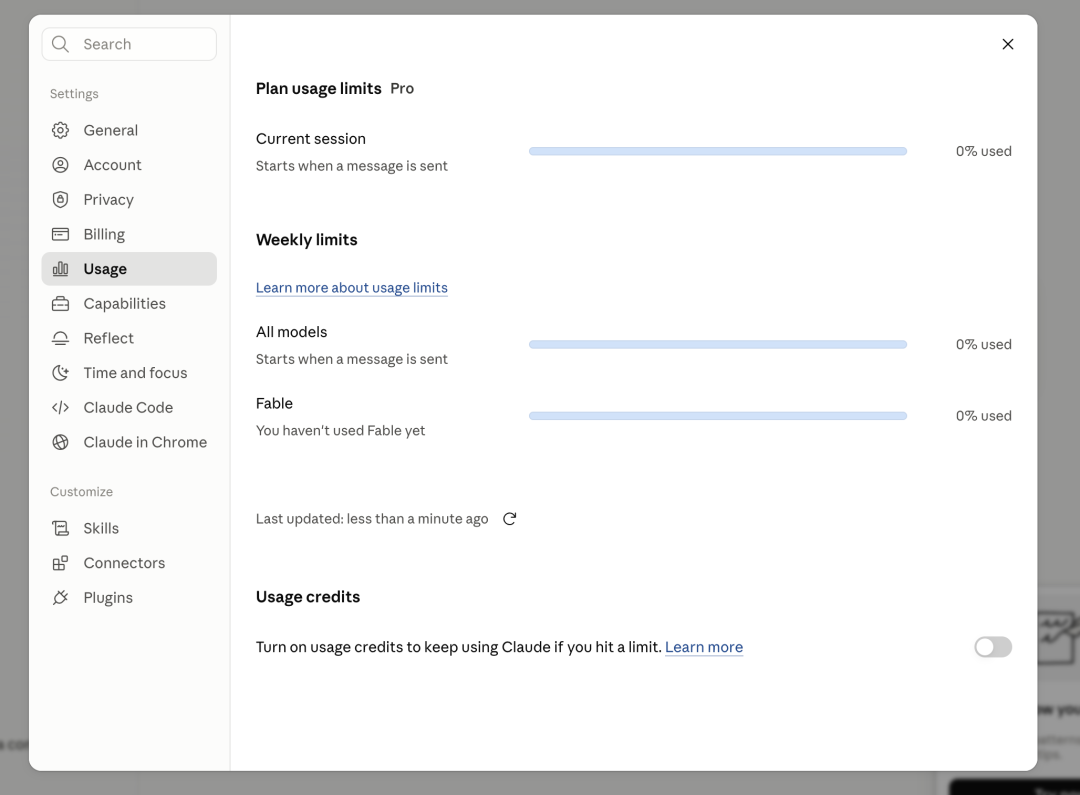Click the Account person icon
The height and width of the screenshot is (795, 1080).
click(61, 165)
